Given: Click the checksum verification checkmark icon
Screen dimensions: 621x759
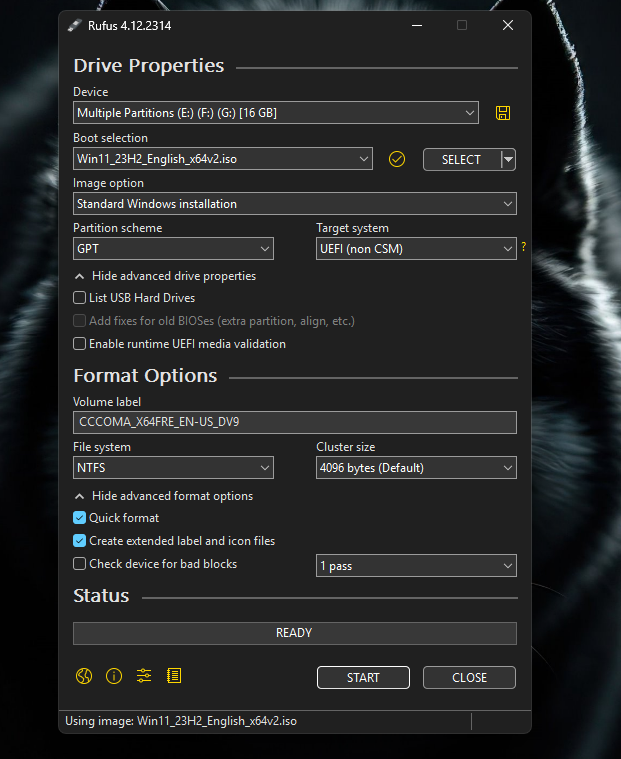Looking at the screenshot, I should 397,159.
